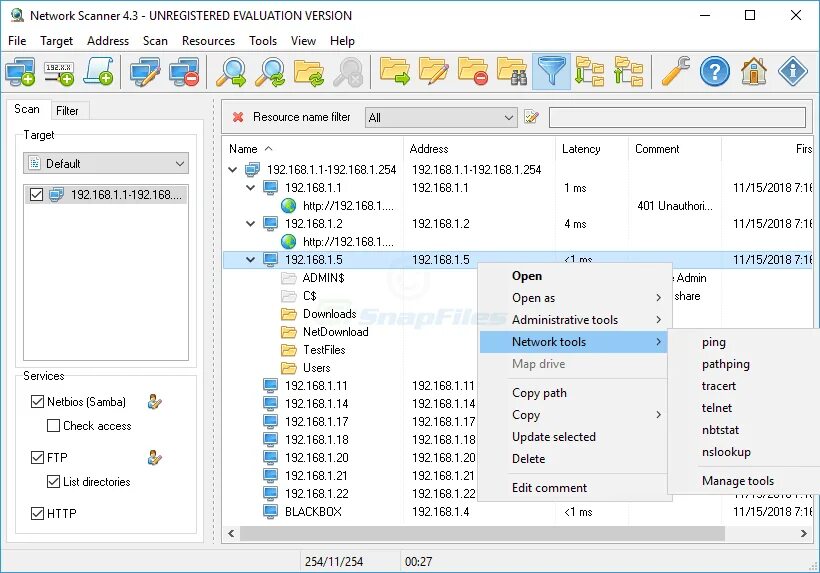Open the Resources menu
820x573 pixels.
click(x=208, y=41)
